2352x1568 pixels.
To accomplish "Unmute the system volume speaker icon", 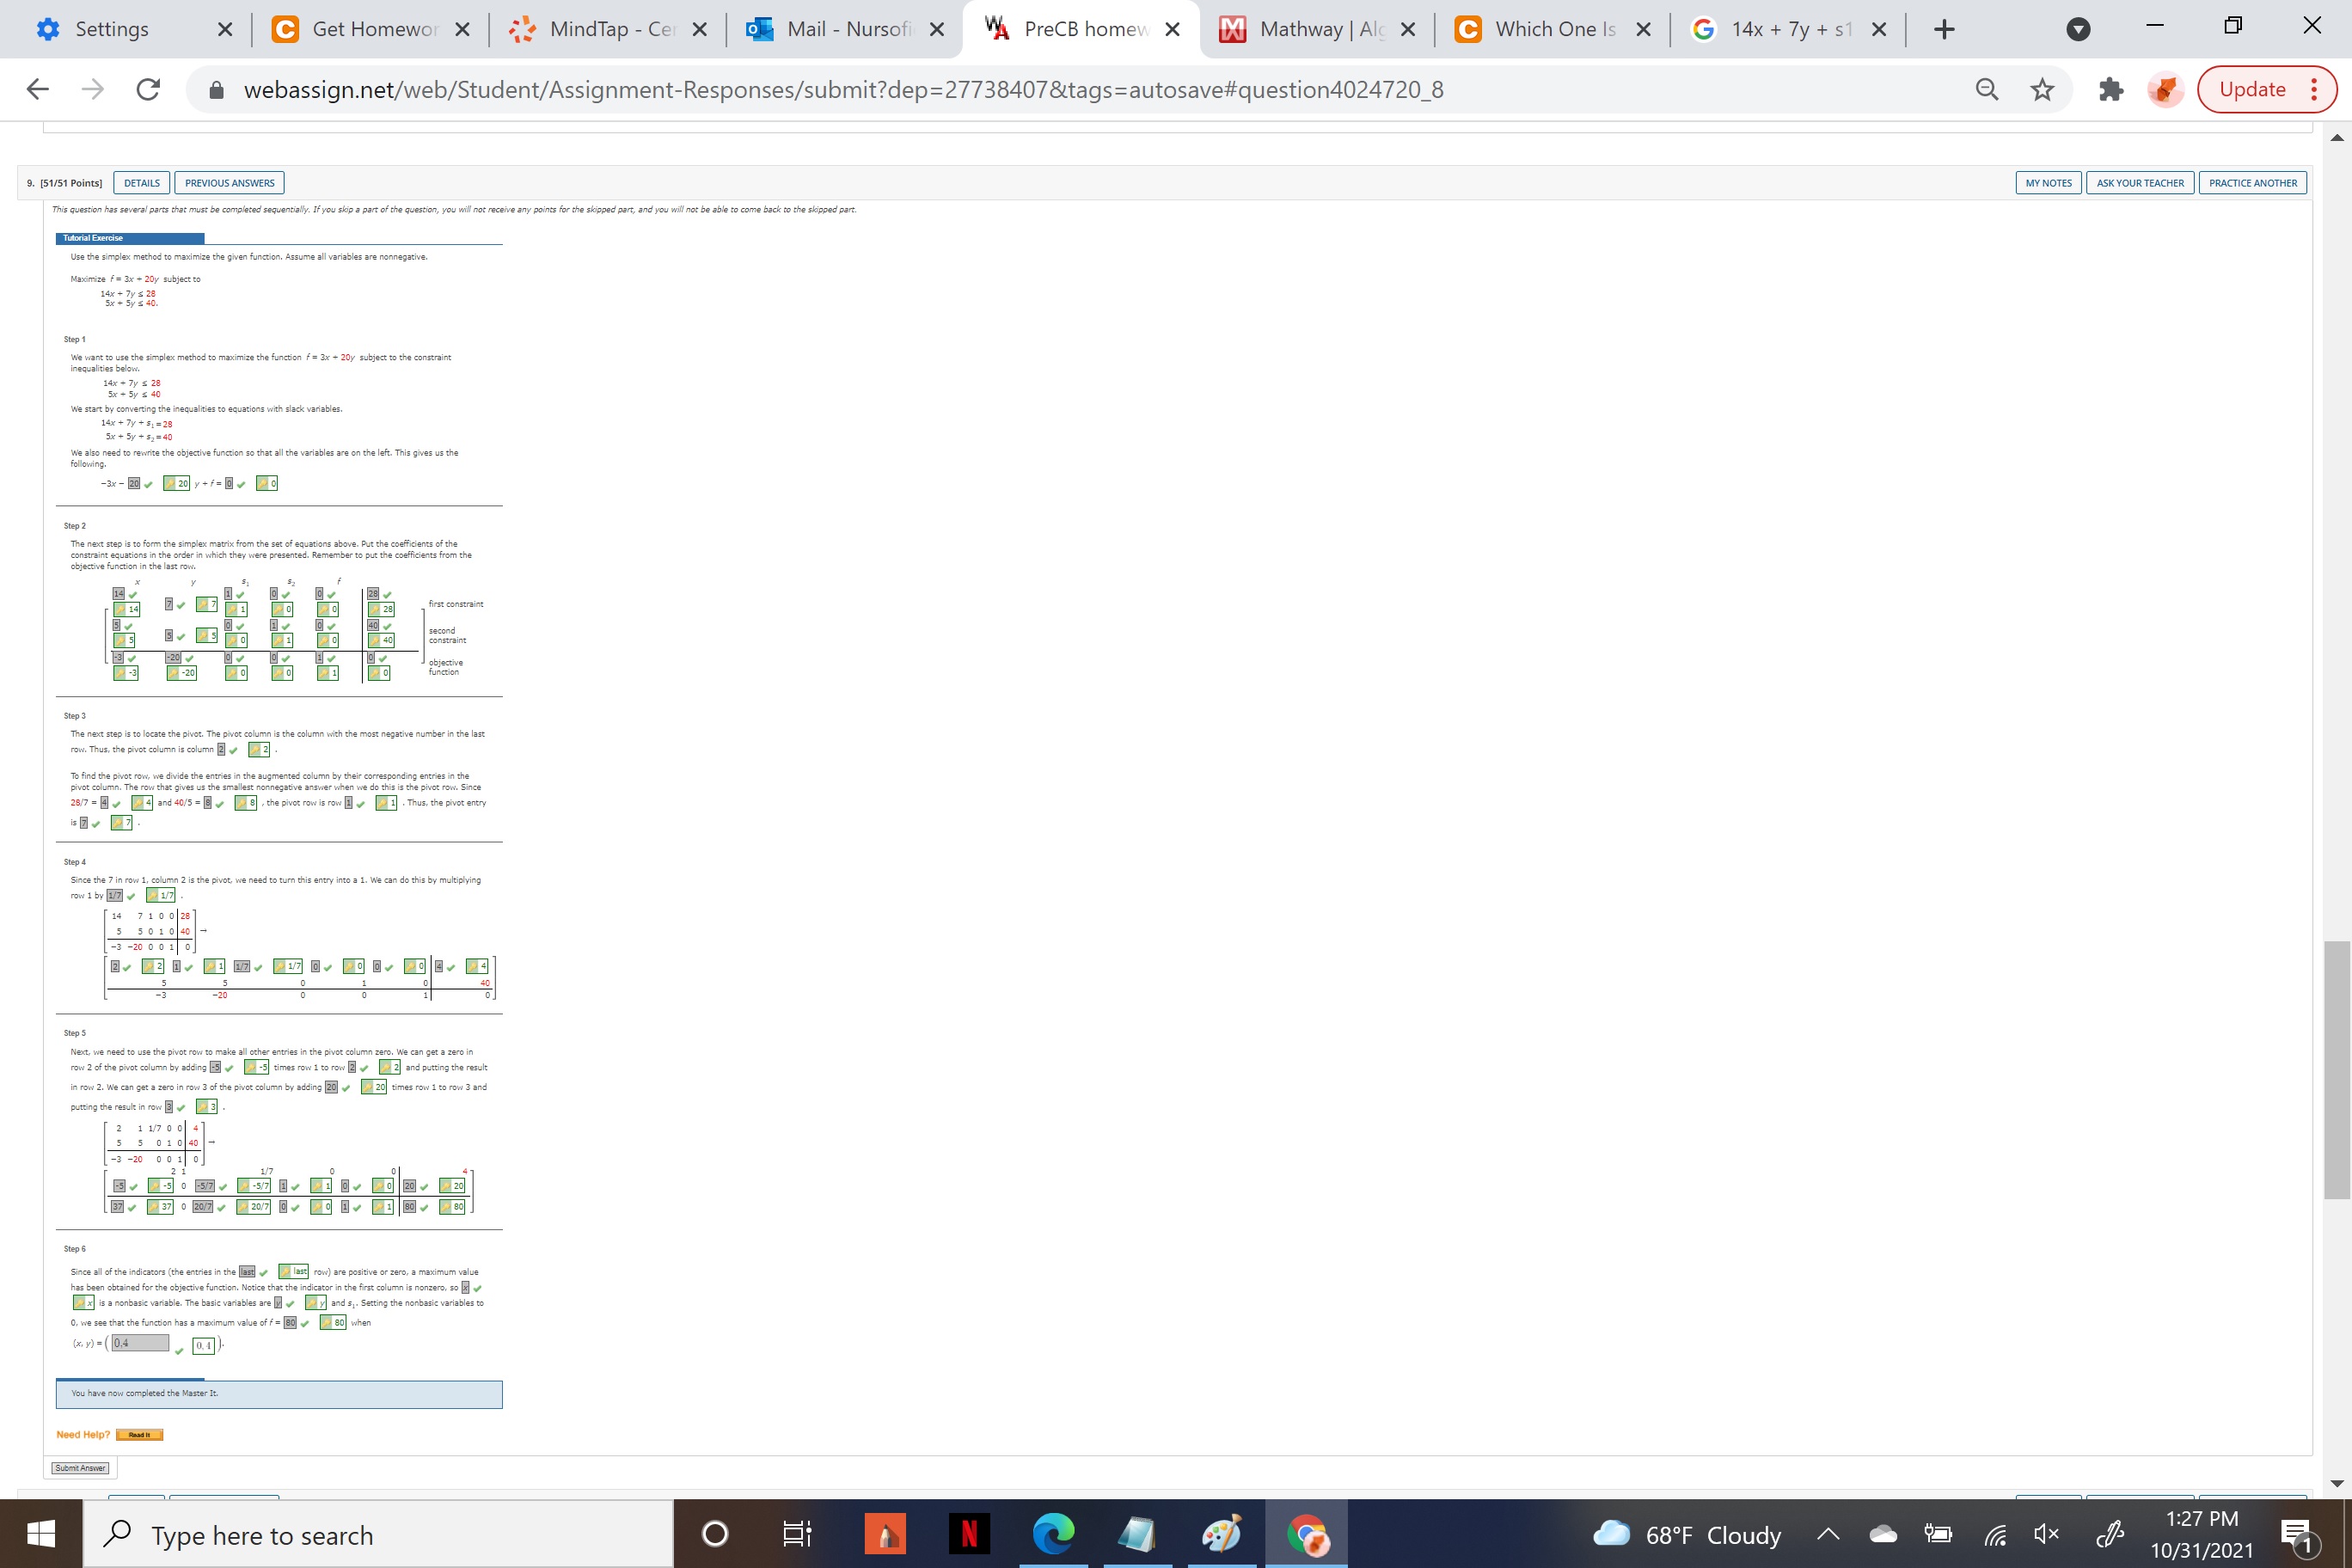I will coord(2045,1533).
